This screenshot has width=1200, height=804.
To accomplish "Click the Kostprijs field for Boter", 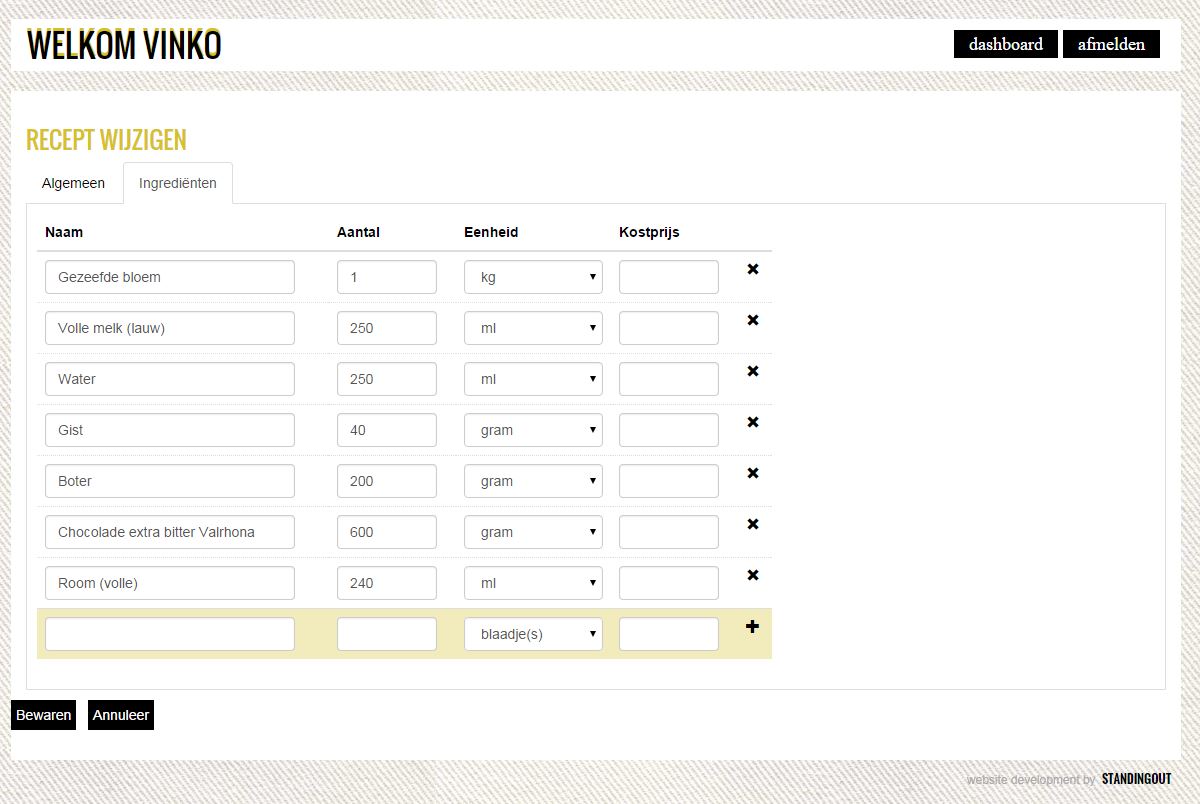I will [x=668, y=481].
